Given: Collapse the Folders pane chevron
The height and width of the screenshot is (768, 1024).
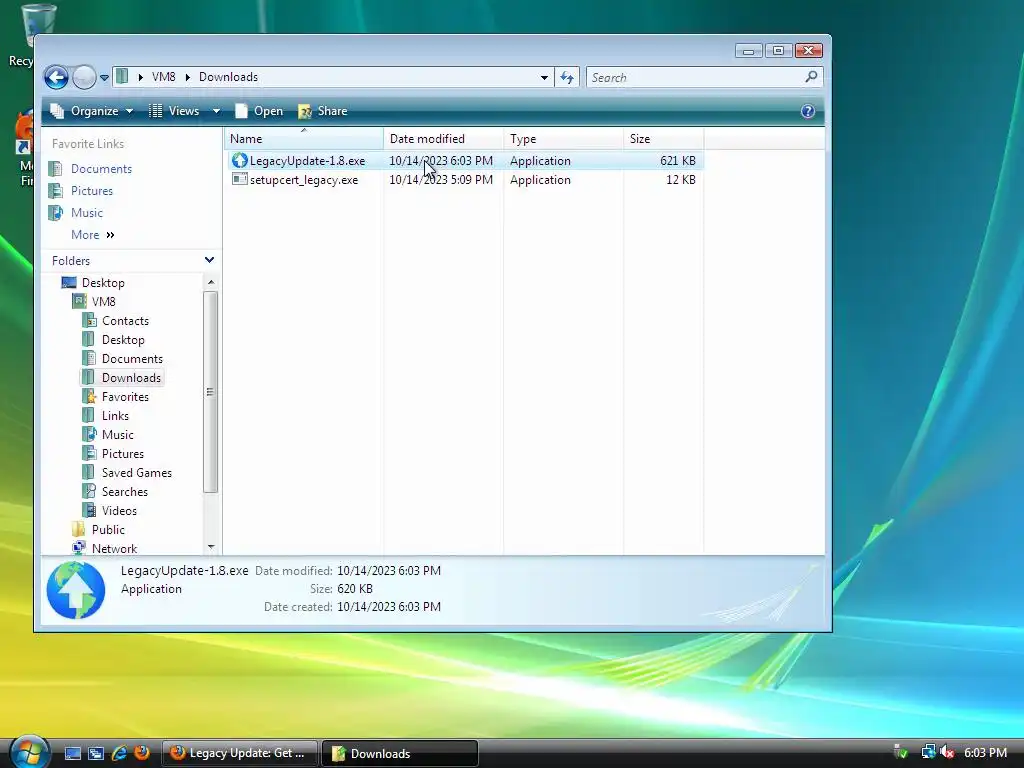Looking at the screenshot, I should [x=209, y=260].
